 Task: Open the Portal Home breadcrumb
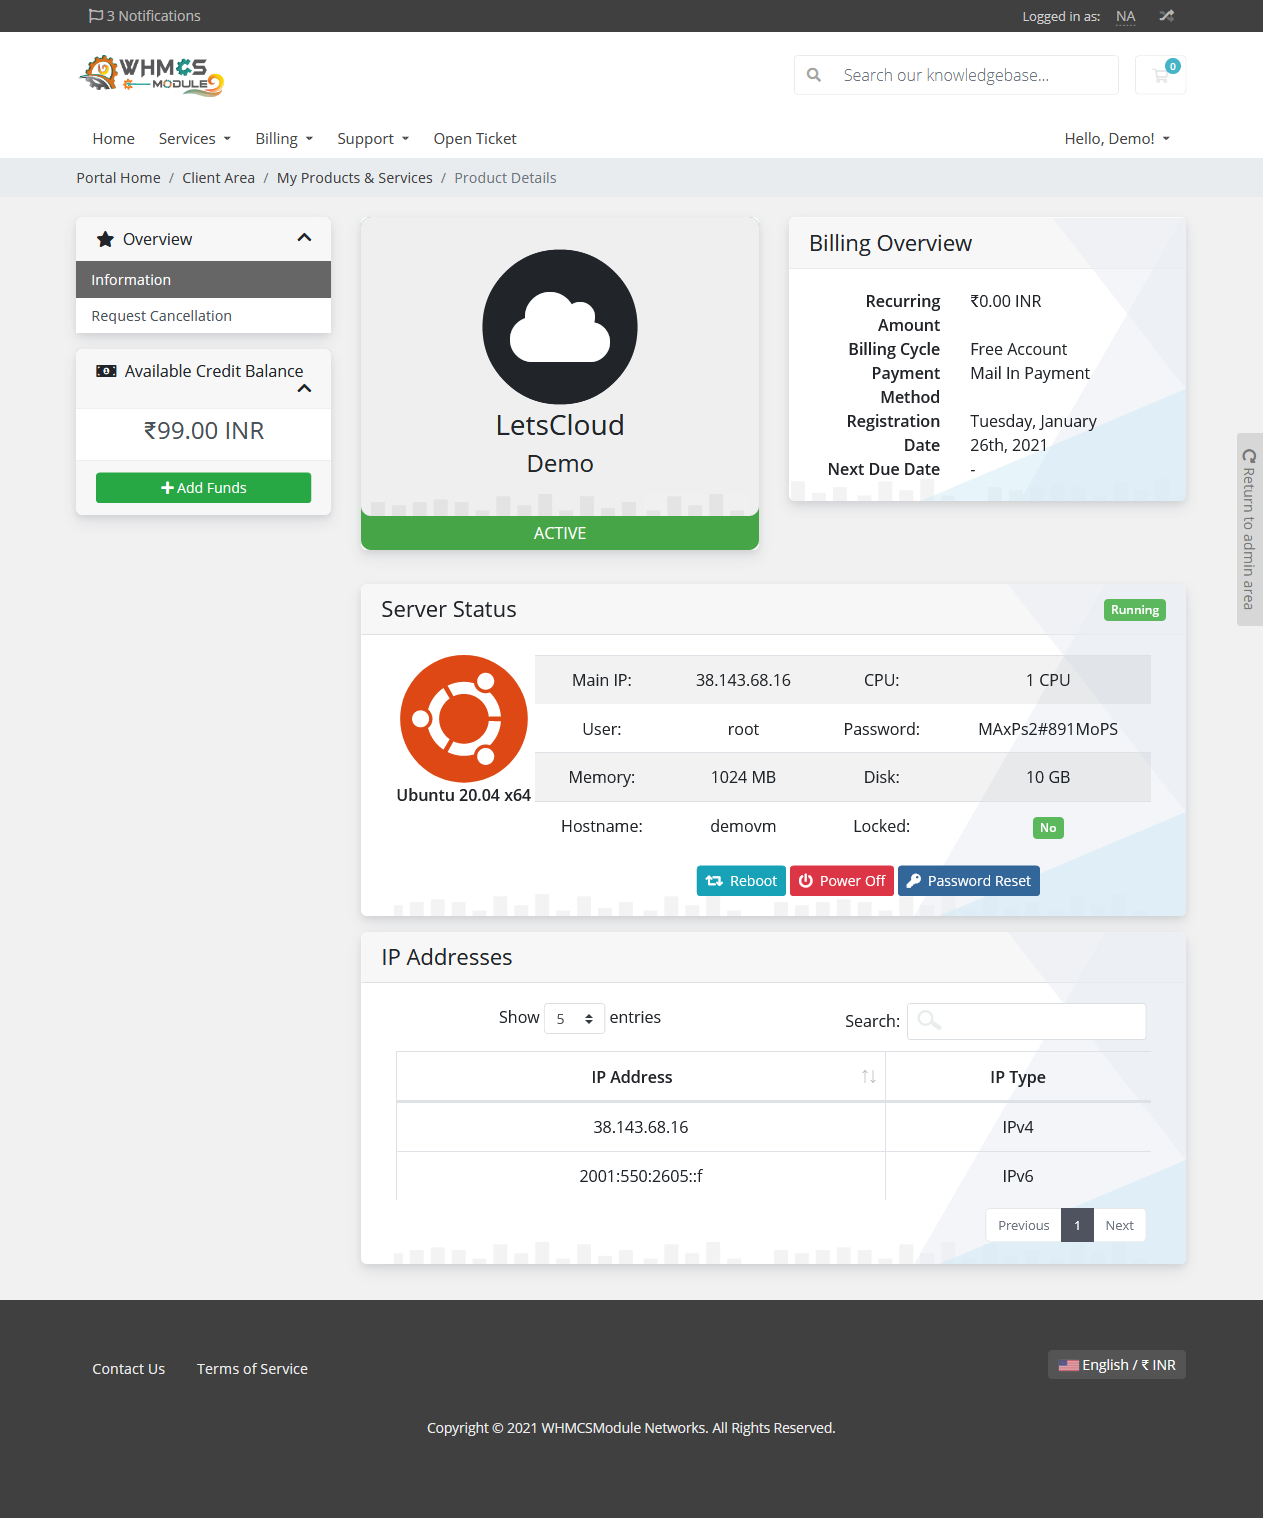118,178
